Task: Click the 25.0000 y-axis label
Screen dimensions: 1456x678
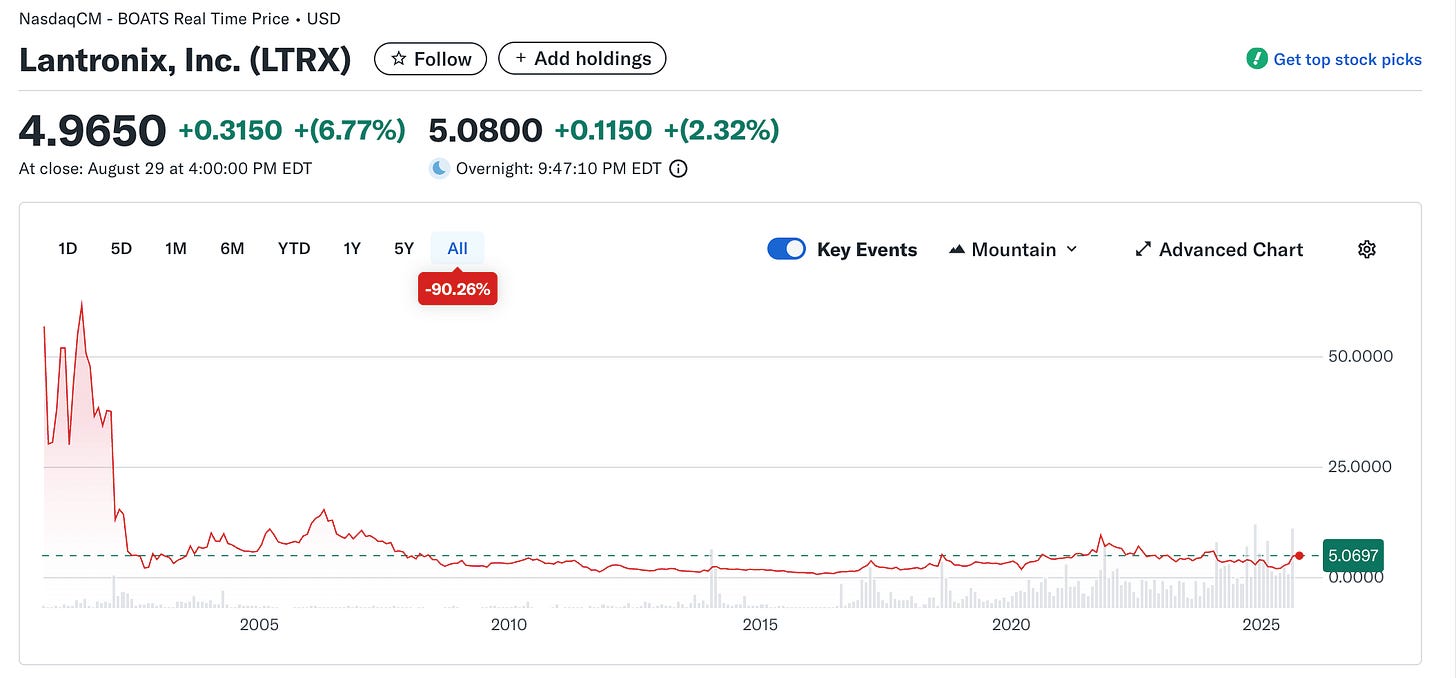Action: pyautogui.click(x=1360, y=467)
